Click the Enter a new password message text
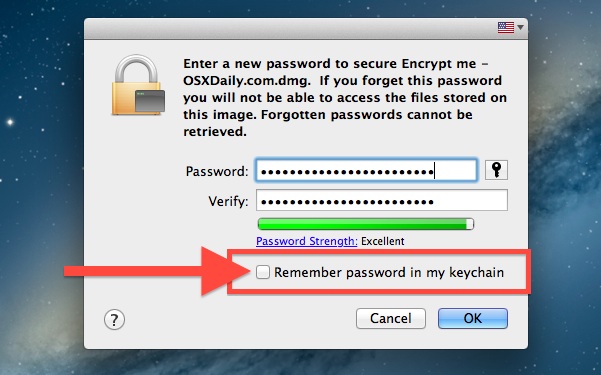601x375 pixels. click(345, 97)
